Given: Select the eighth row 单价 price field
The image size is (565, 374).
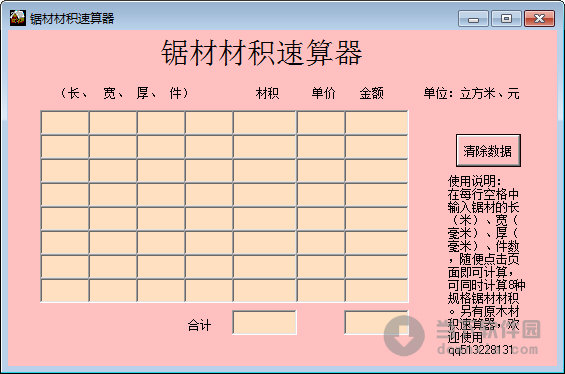Looking at the screenshot, I should coord(321,291).
